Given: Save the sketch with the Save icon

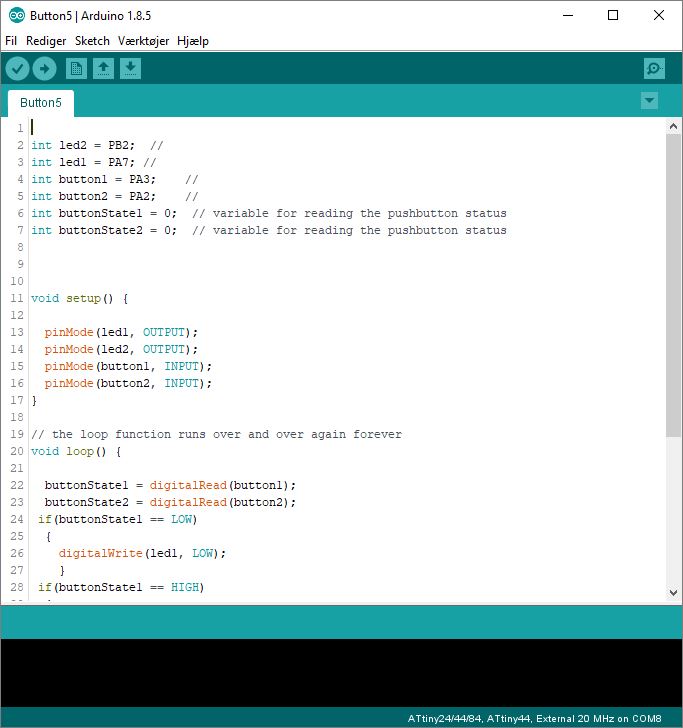Looking at the screenshot, I should tap(130, 69).
